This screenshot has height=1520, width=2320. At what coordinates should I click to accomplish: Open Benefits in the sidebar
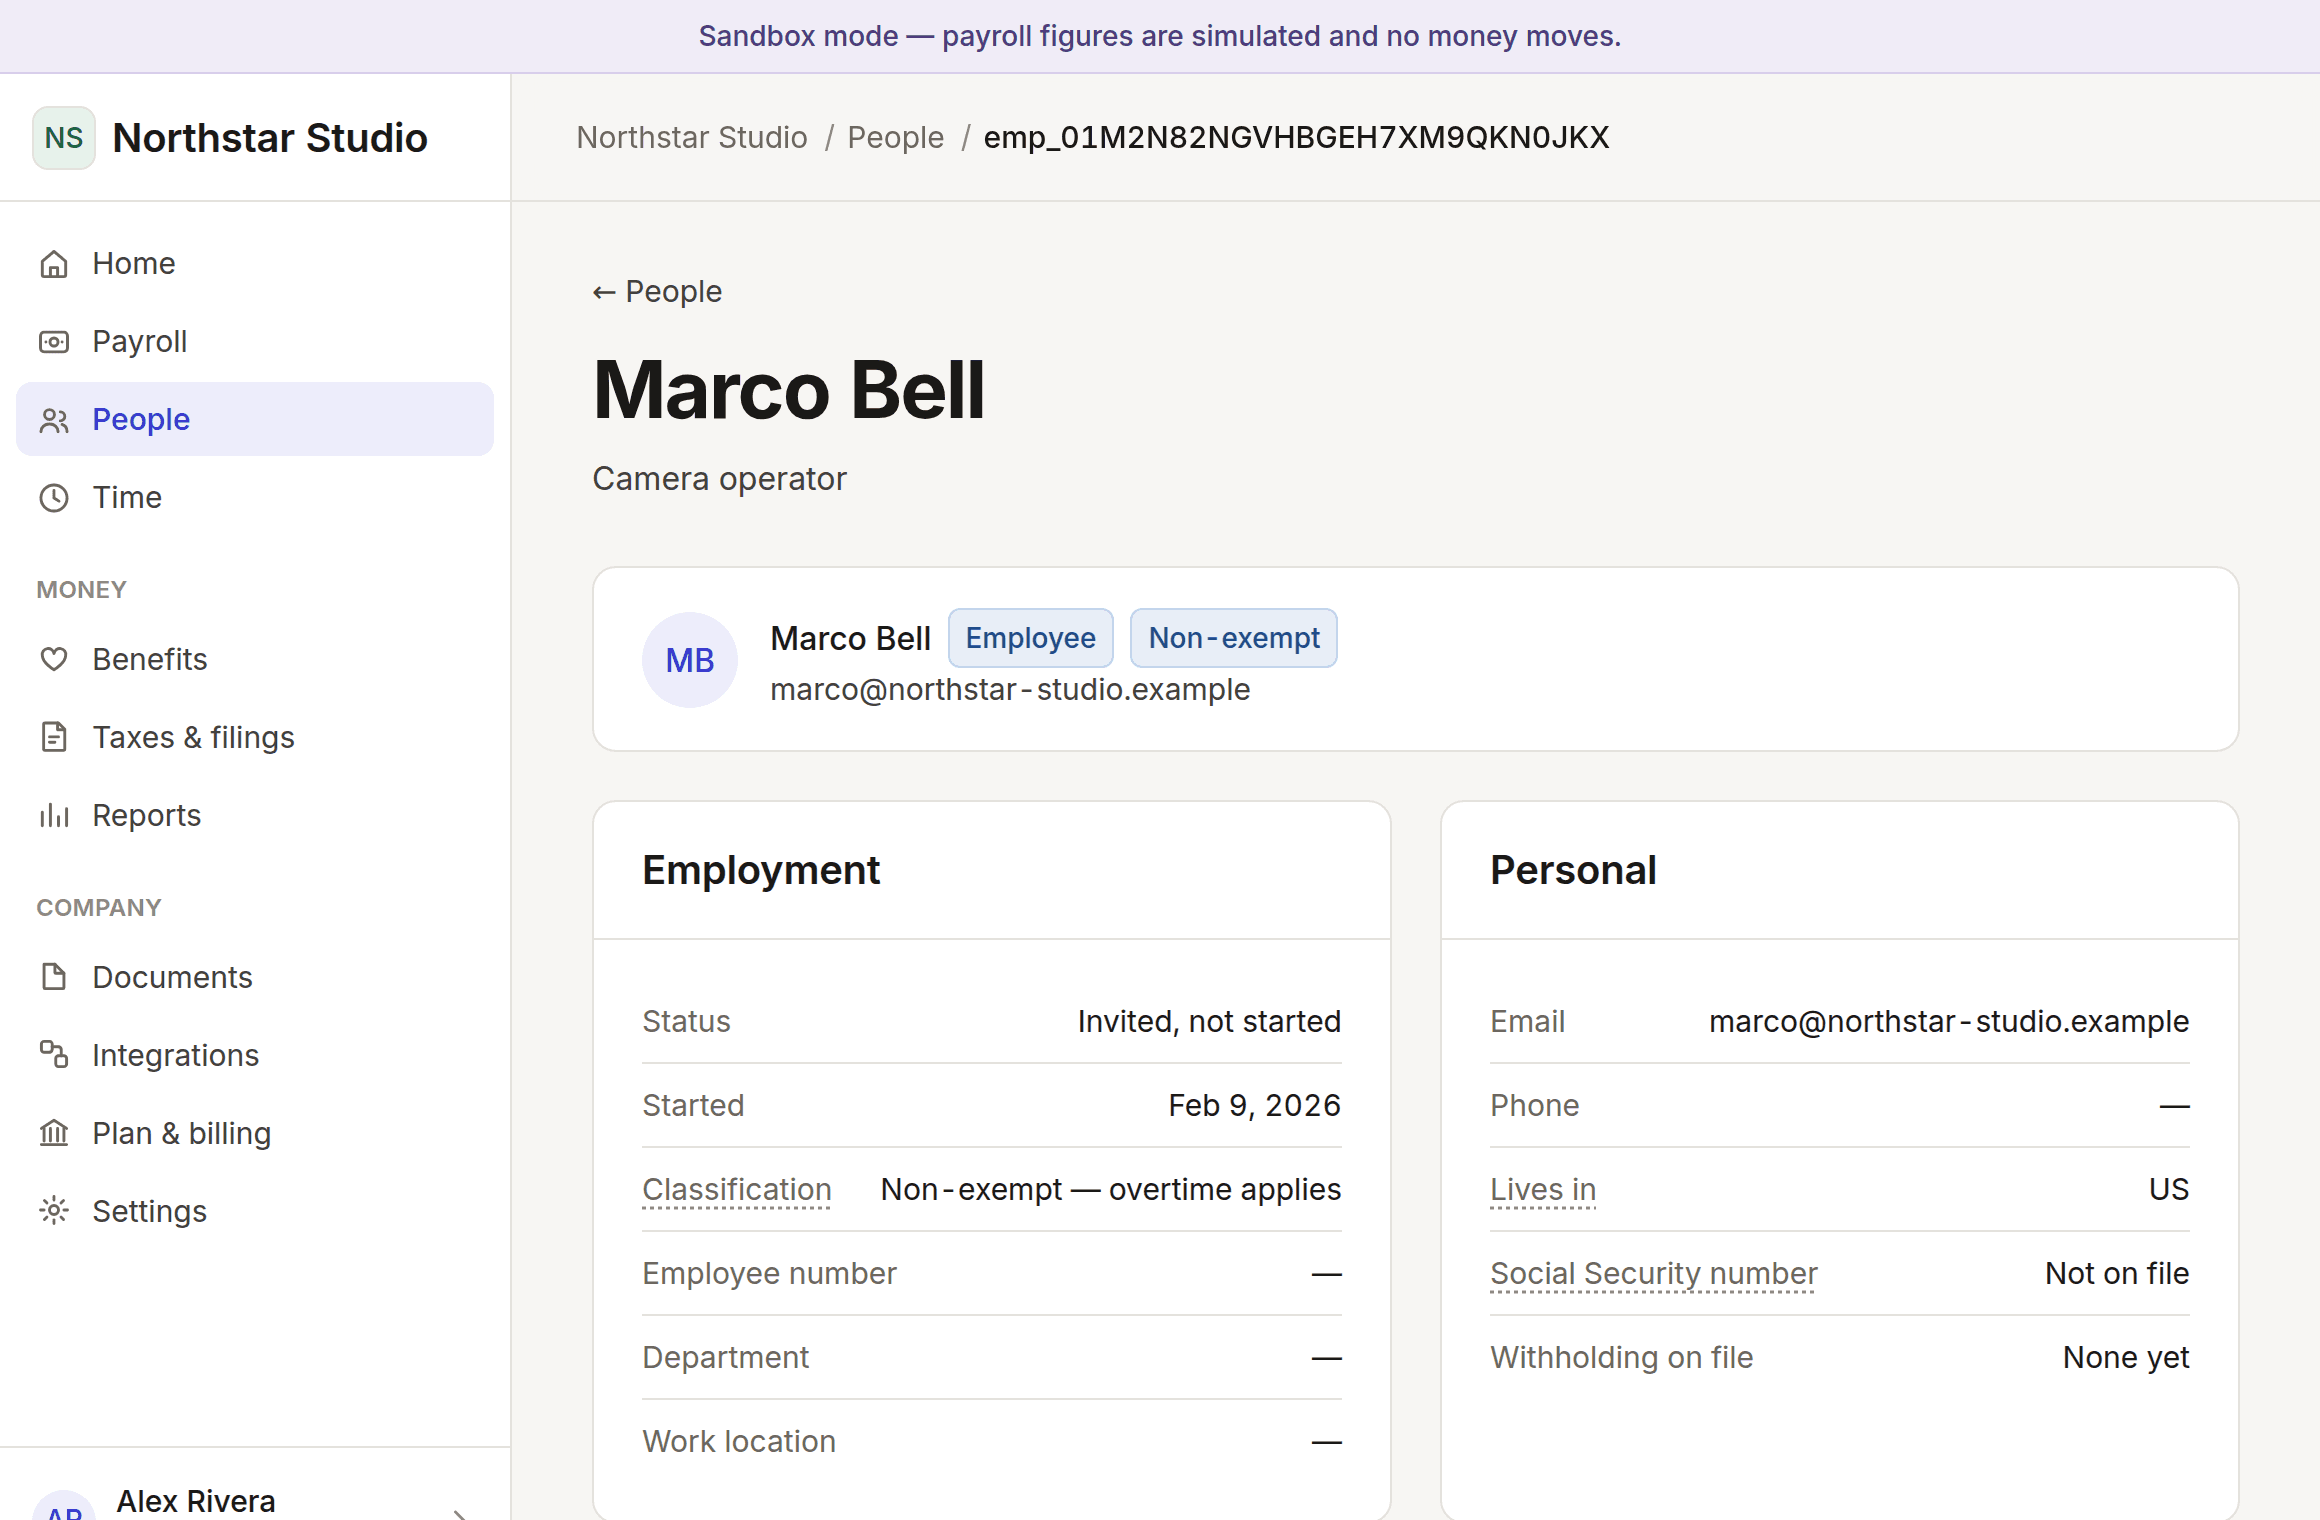(255, 660)
